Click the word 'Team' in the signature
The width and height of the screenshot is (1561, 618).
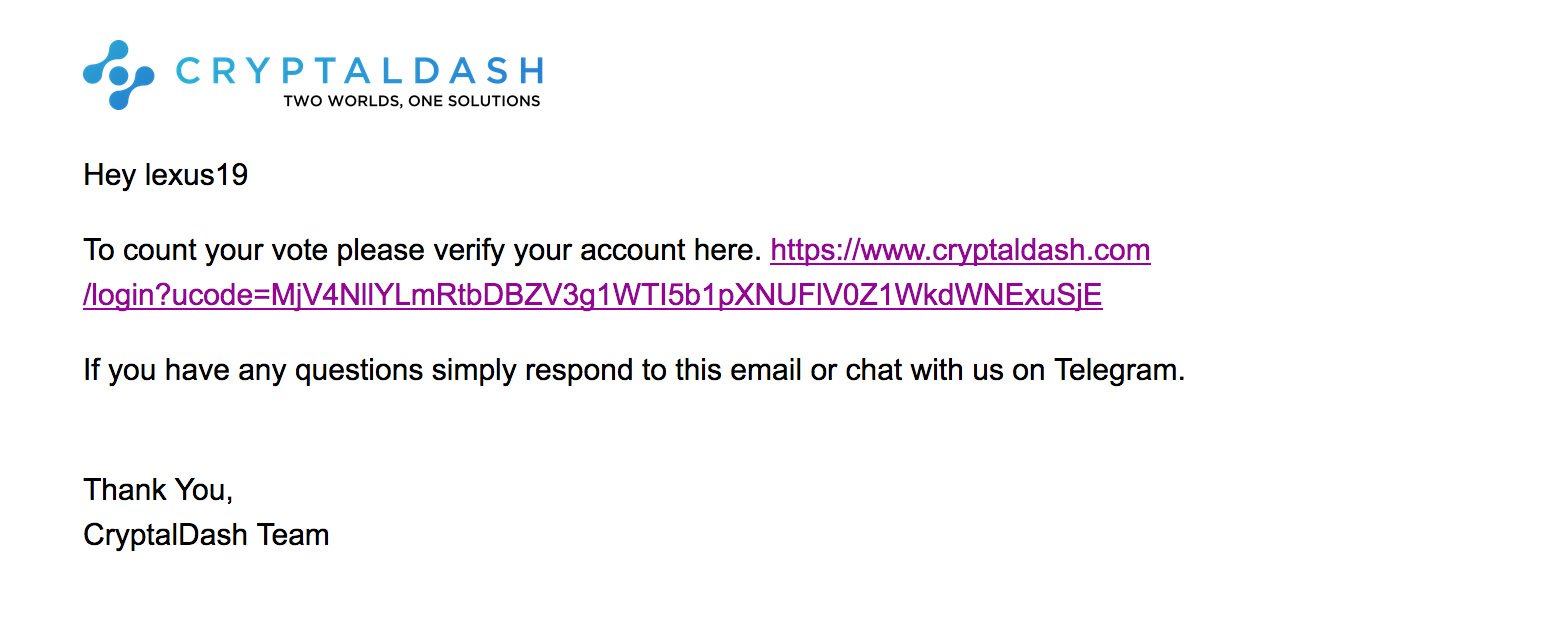tap(293, 535)
